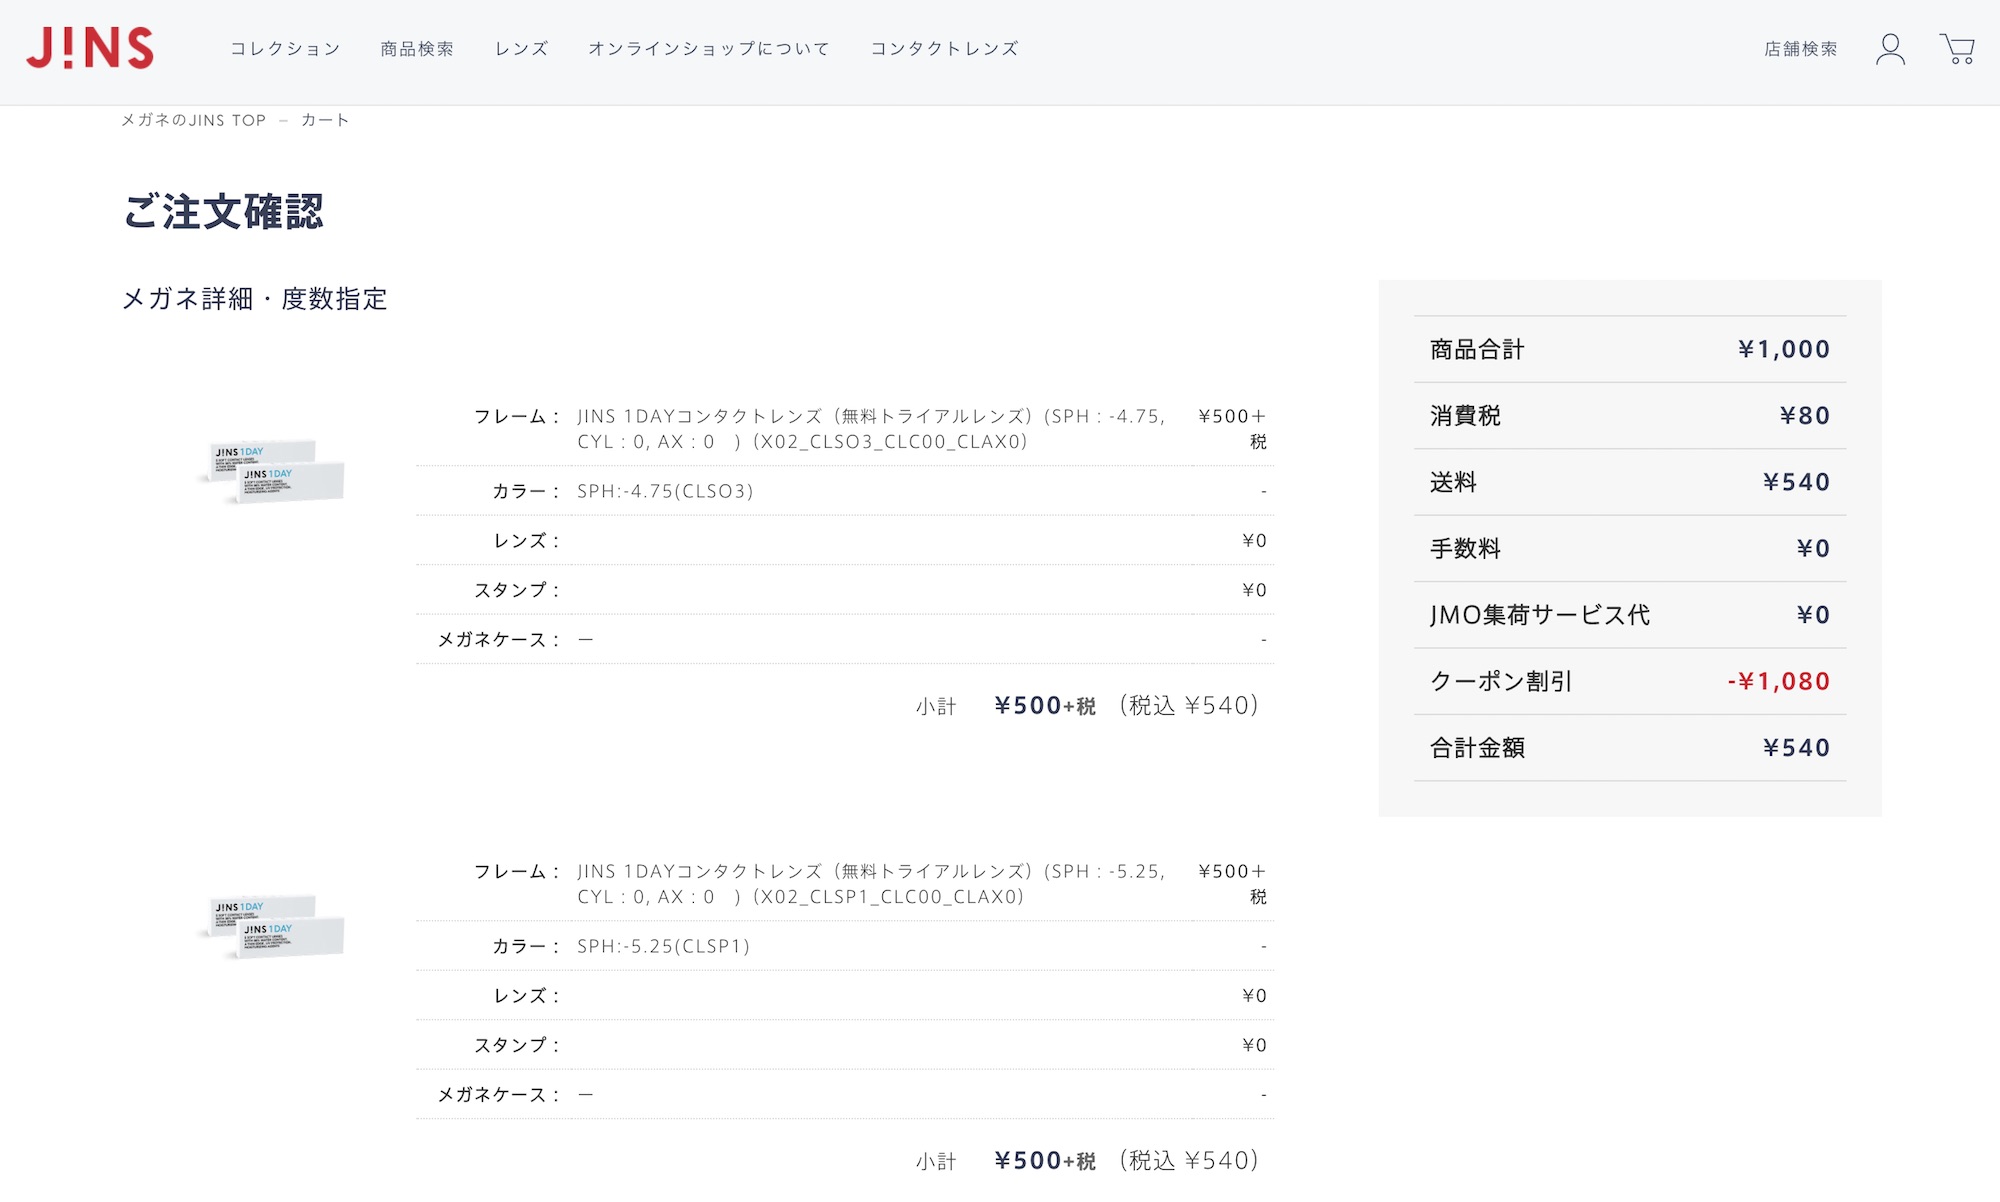Select the 合計金額 label
The width and height of the screenshot is (2000, 1202).
click(1477, 747)
